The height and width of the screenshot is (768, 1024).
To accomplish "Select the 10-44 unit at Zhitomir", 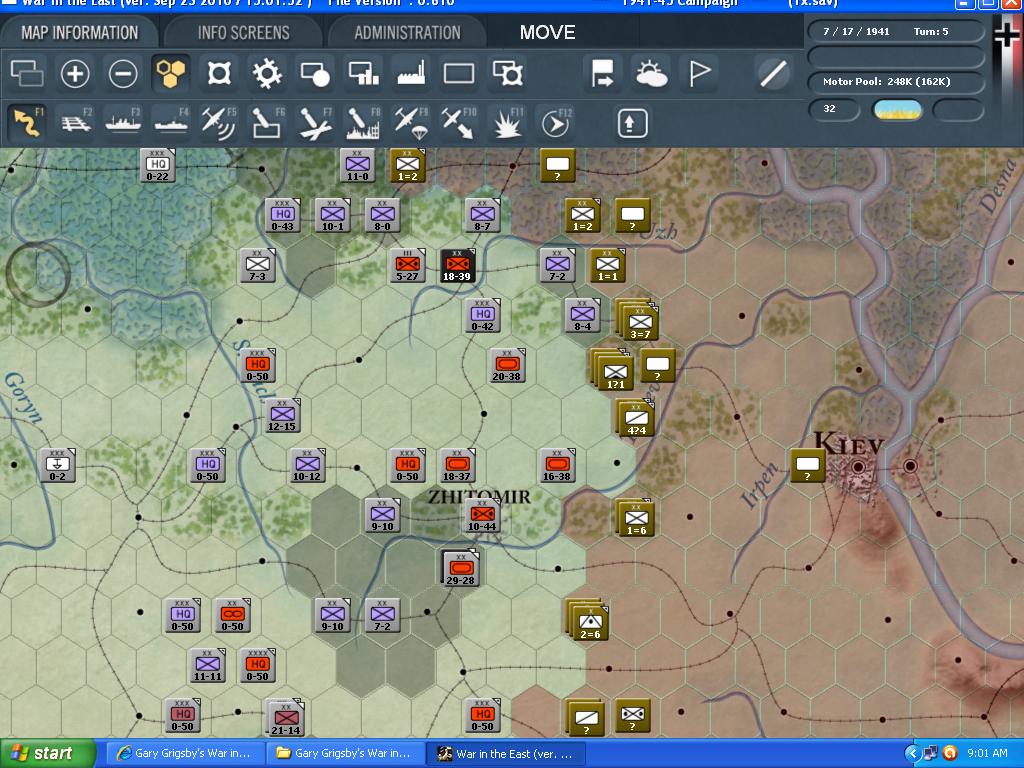I will (482, 516).
